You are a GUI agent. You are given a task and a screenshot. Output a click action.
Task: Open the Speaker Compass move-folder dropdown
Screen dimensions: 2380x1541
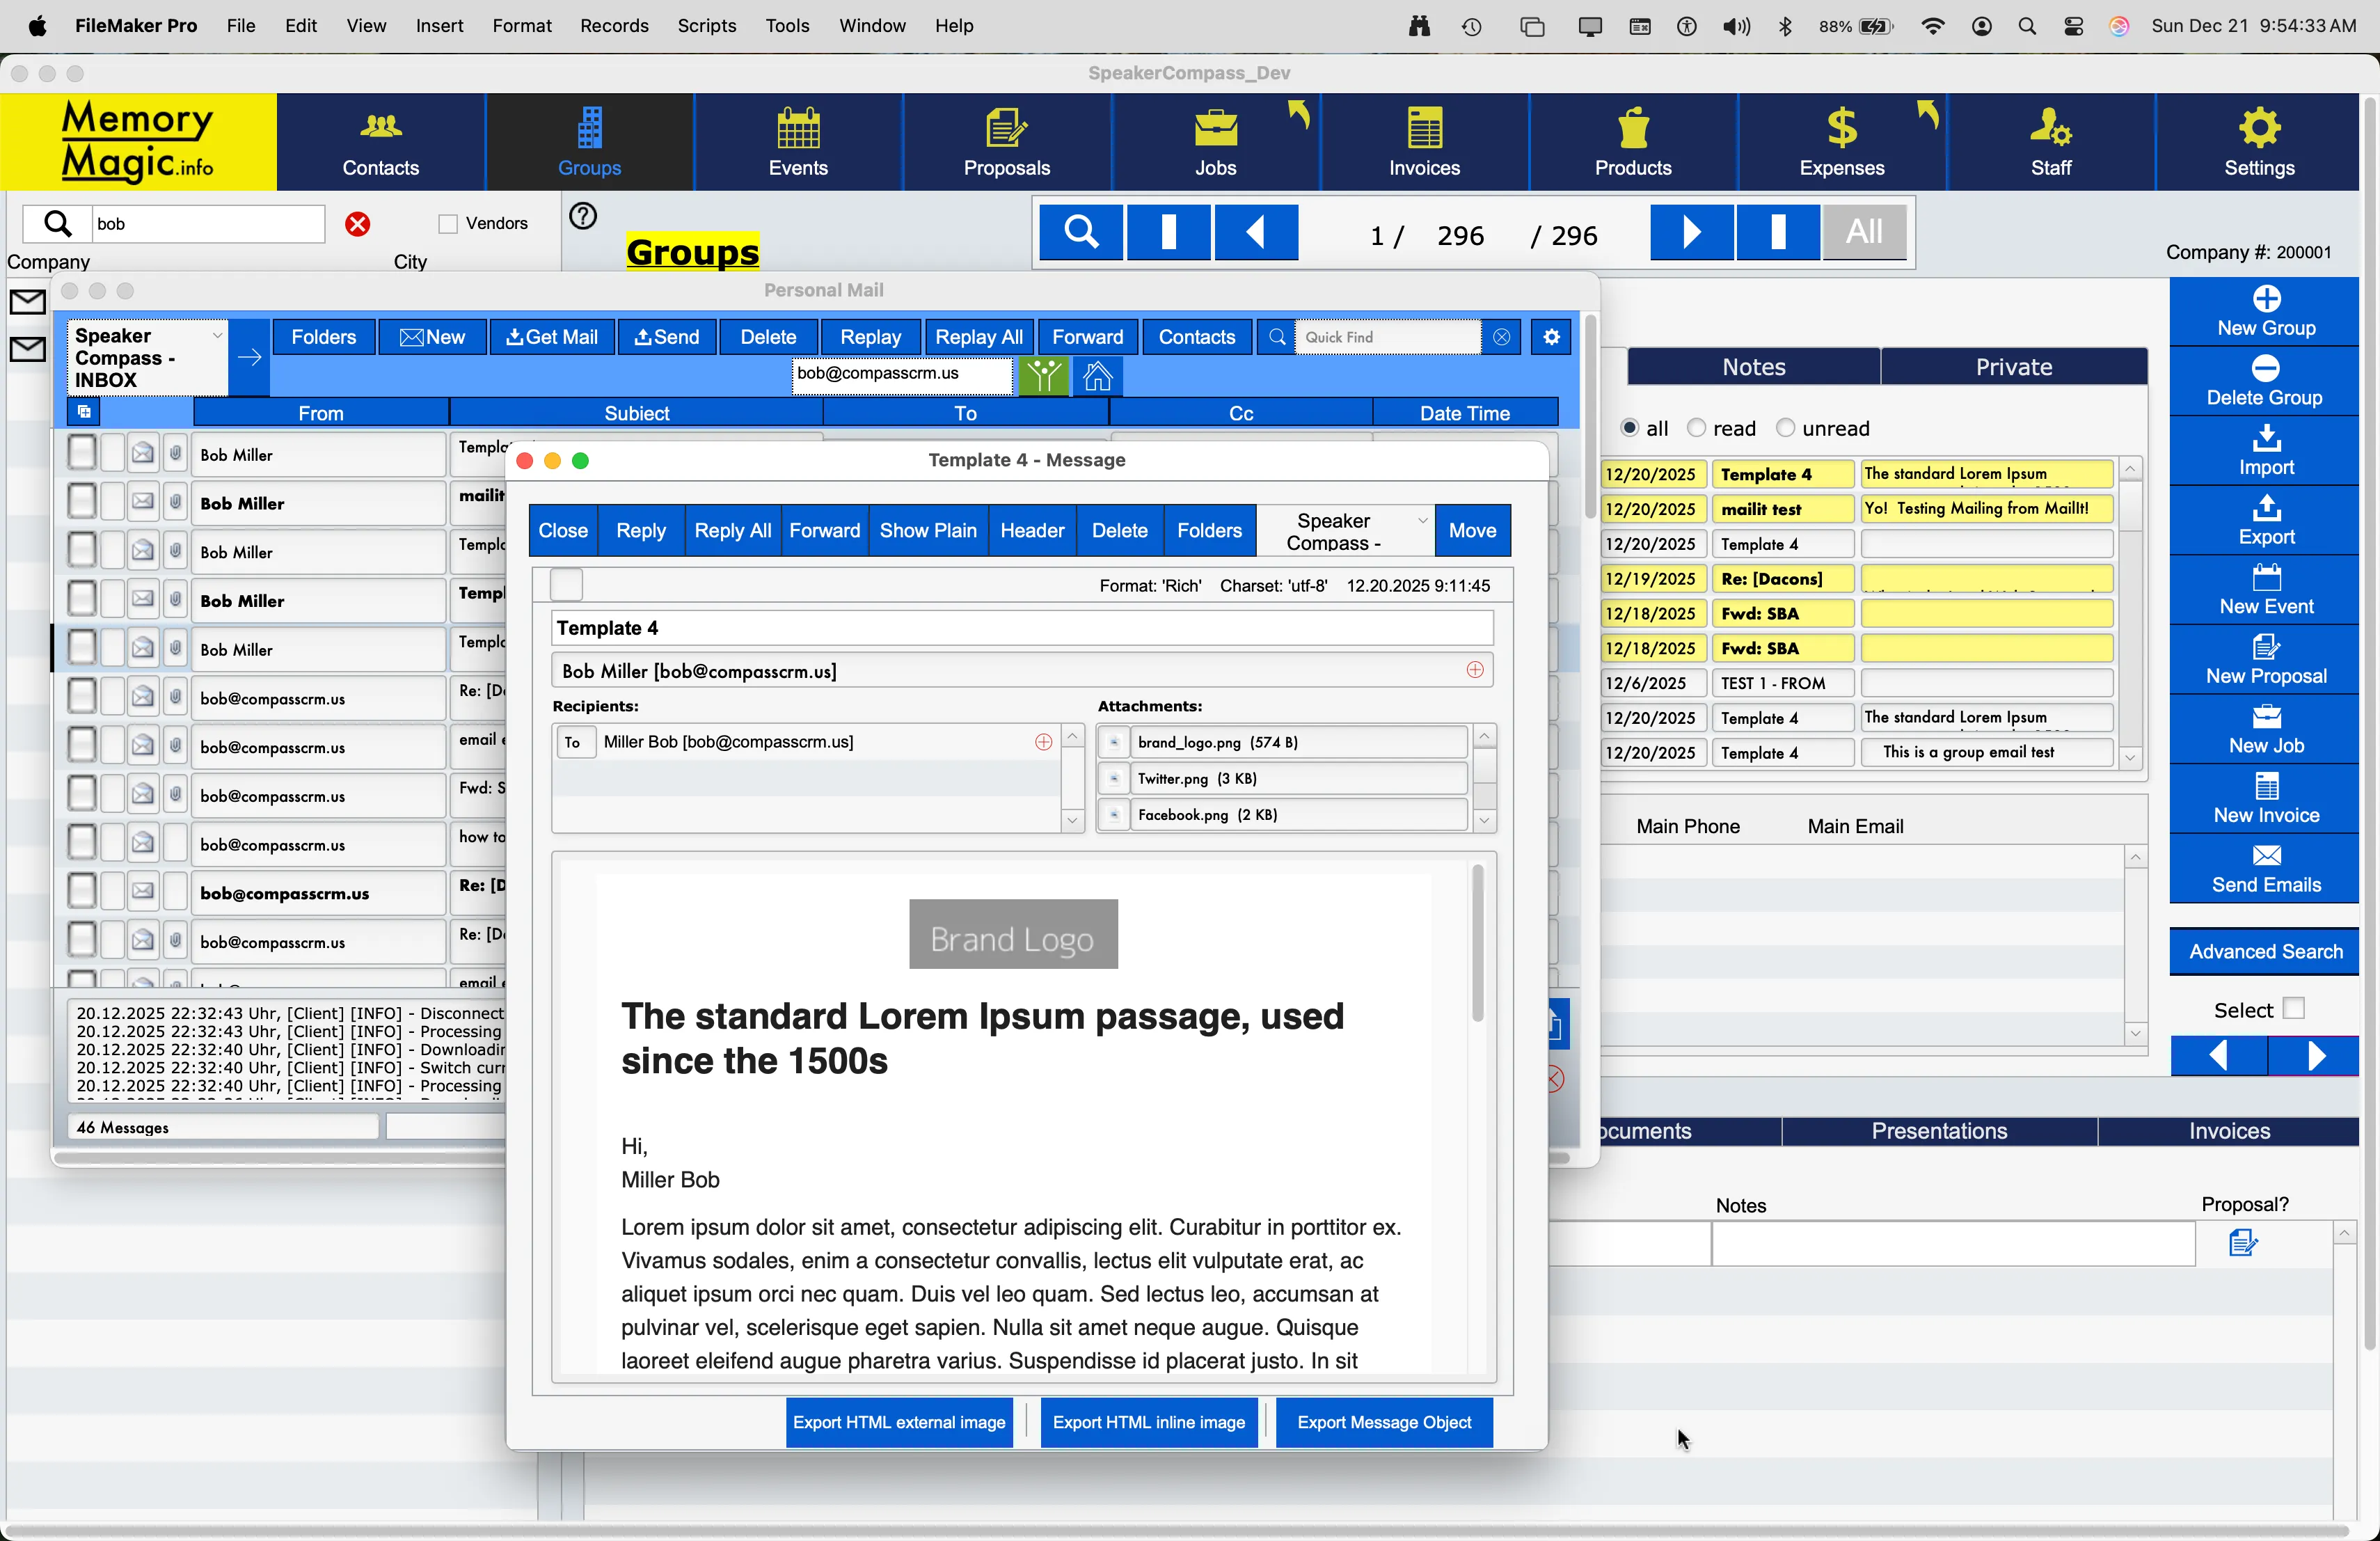pos(1344,531)
